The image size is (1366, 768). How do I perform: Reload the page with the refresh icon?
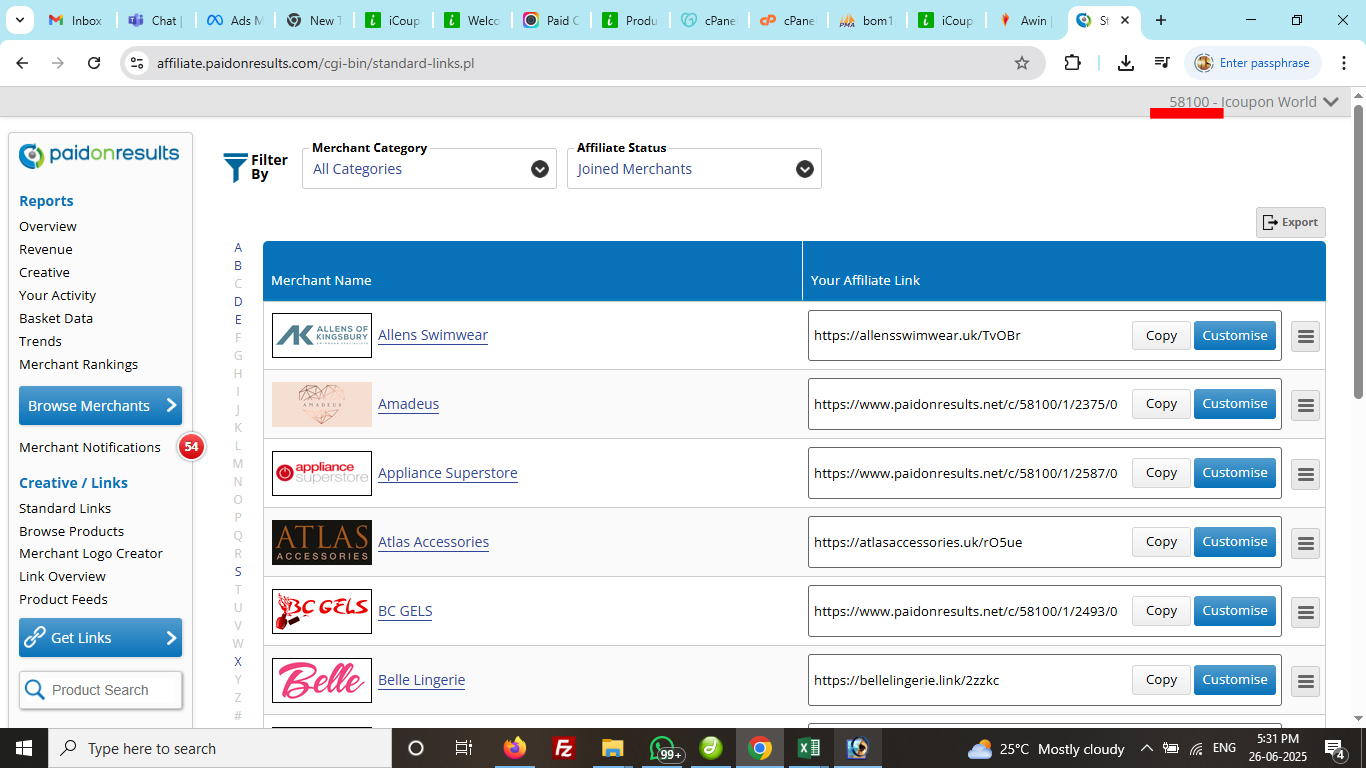pyautogui.click(x=94, y=63)
